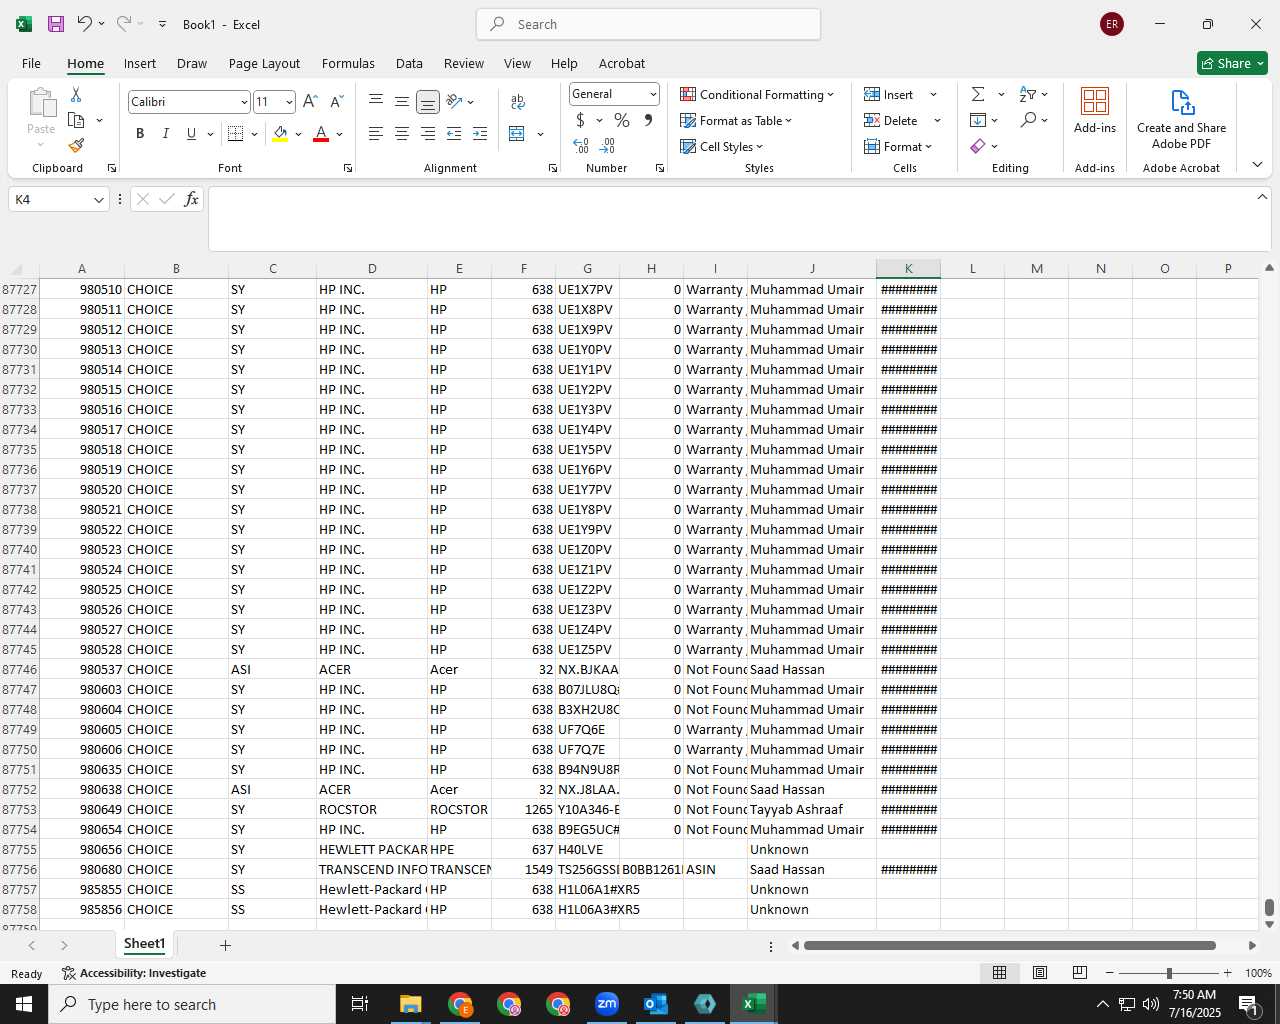Screen dimensions: 1280x1024
Task: Click Font Color red swatch button
Action: (321, 134)
